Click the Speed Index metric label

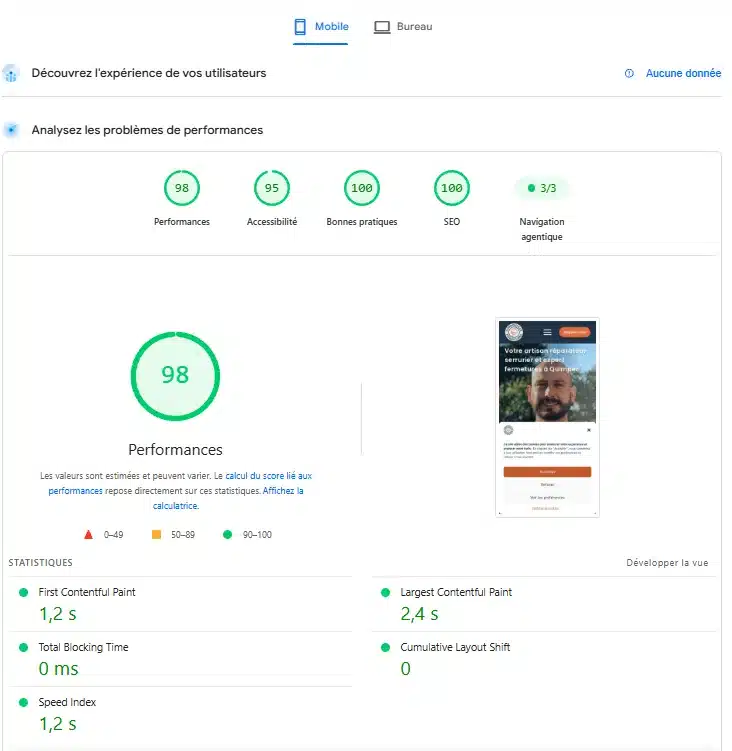67,703
